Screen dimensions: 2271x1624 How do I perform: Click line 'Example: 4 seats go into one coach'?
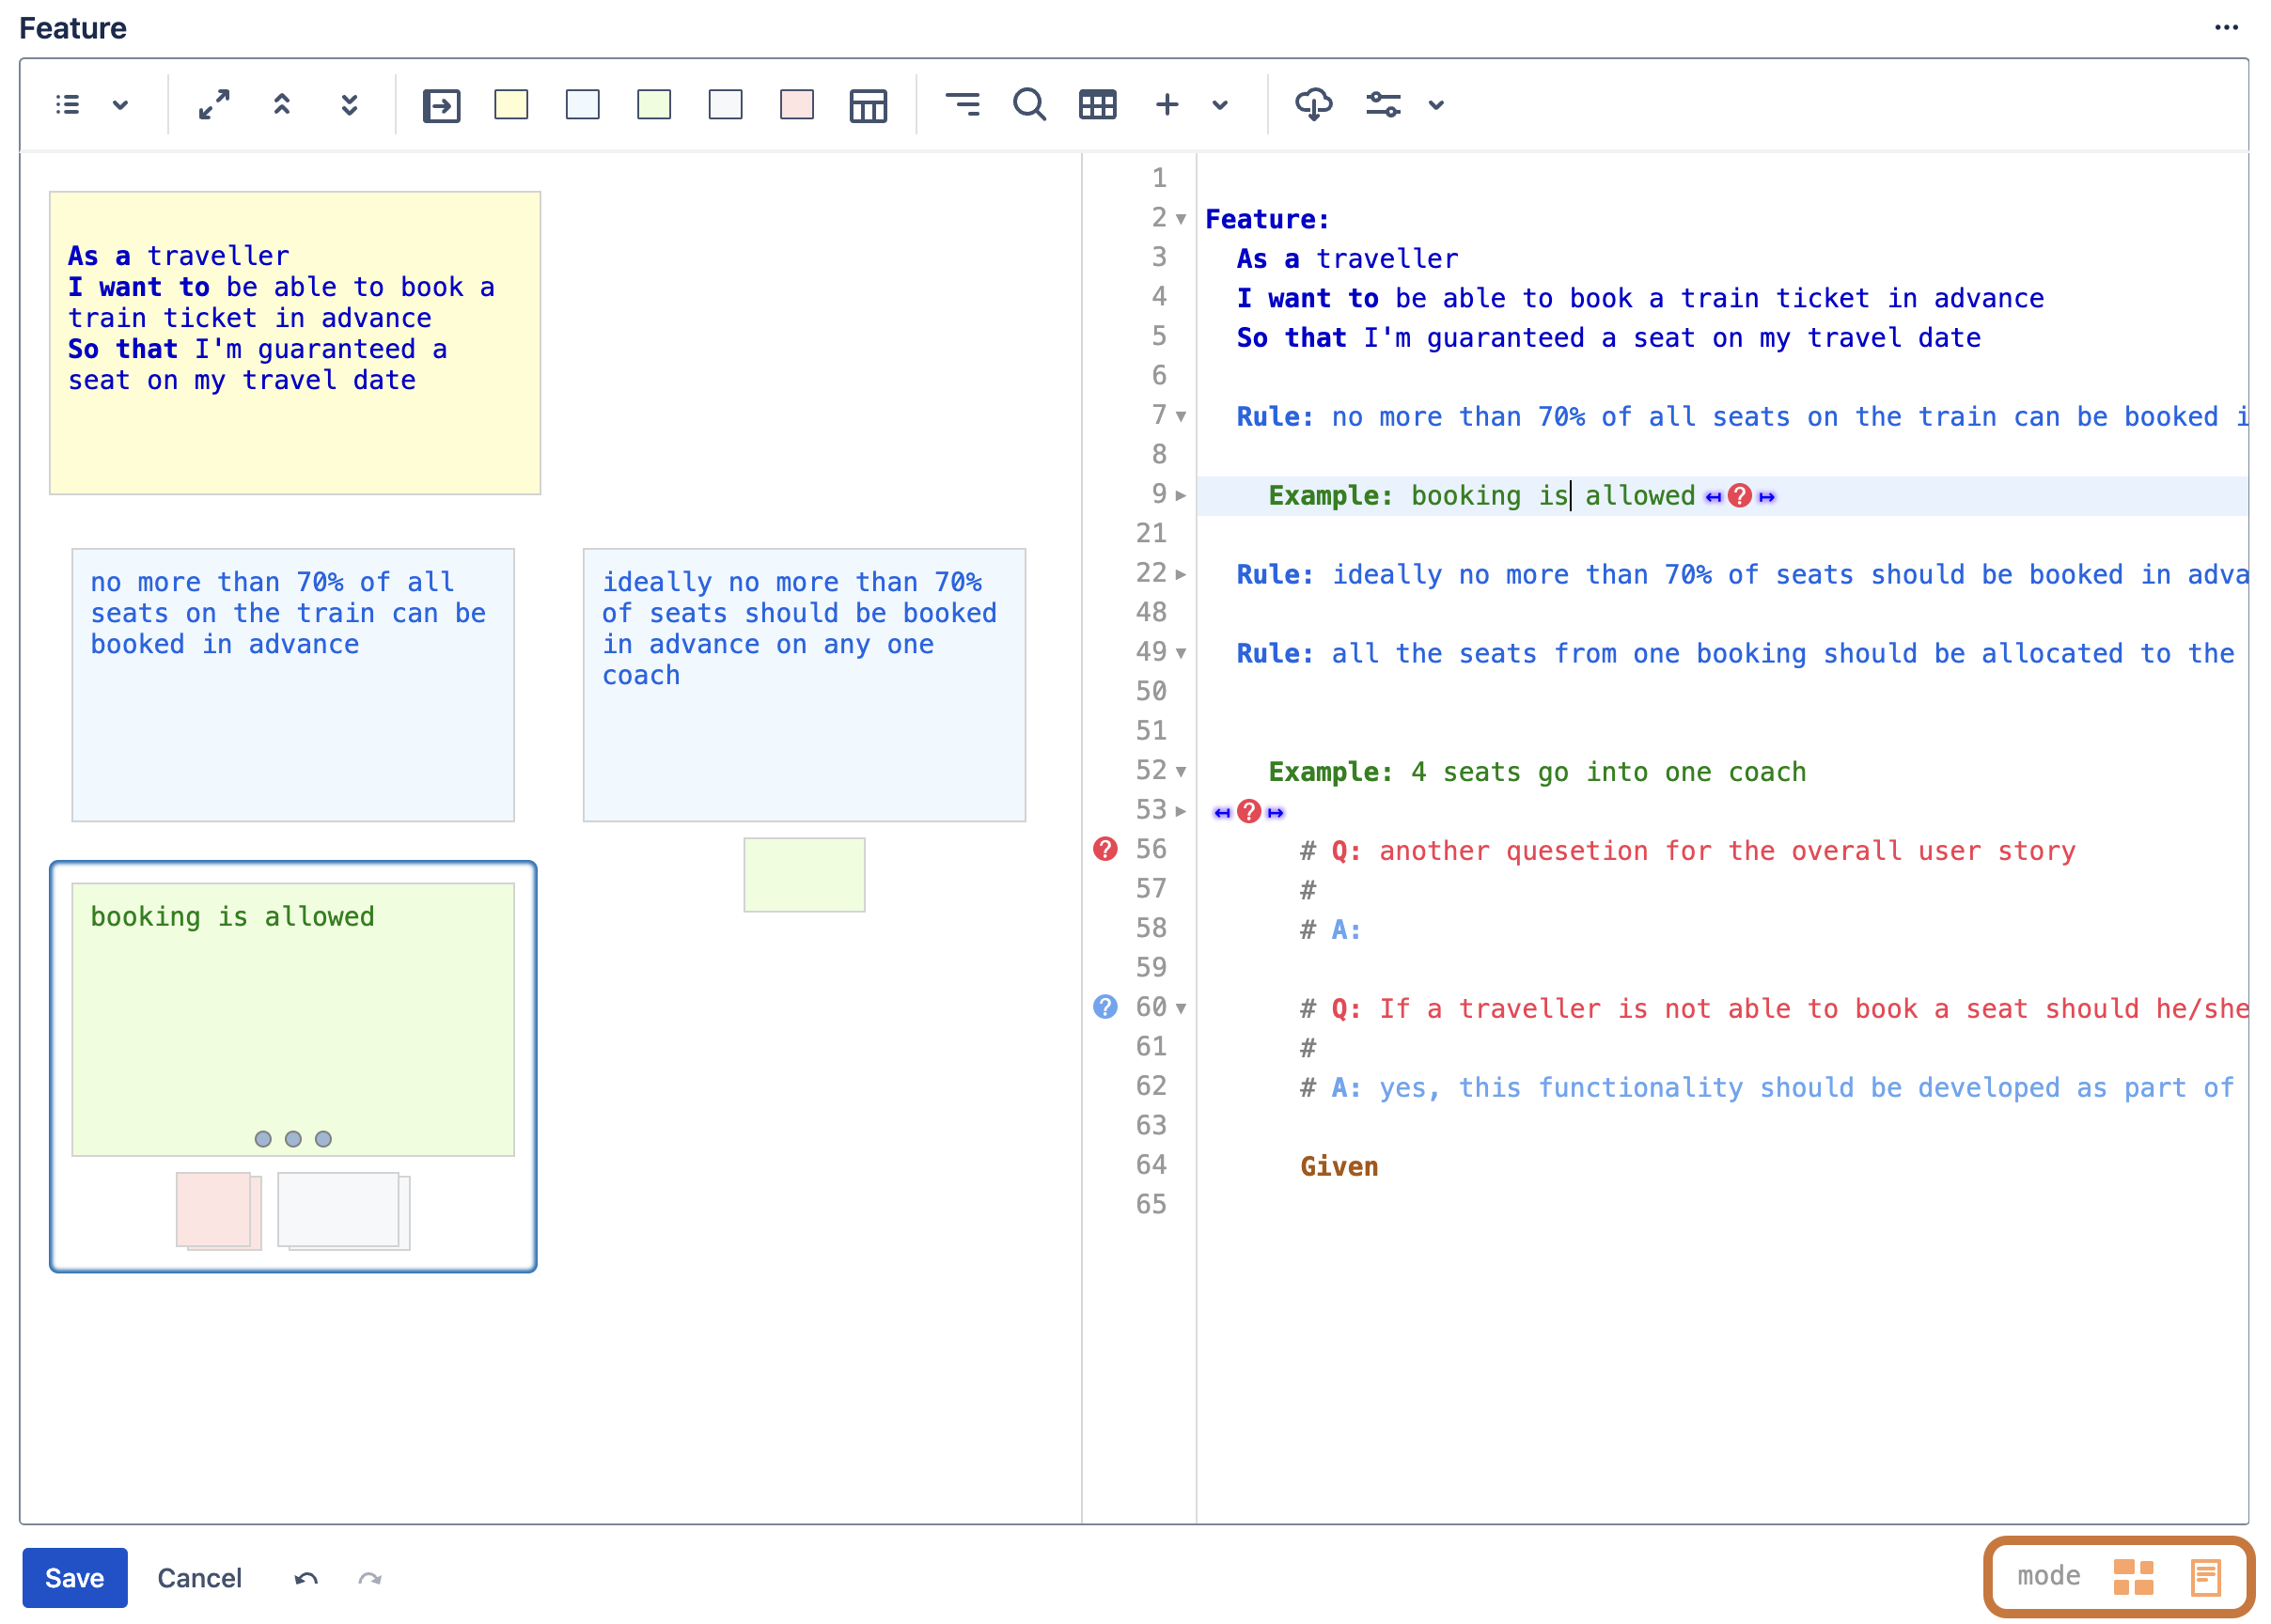1537,772
